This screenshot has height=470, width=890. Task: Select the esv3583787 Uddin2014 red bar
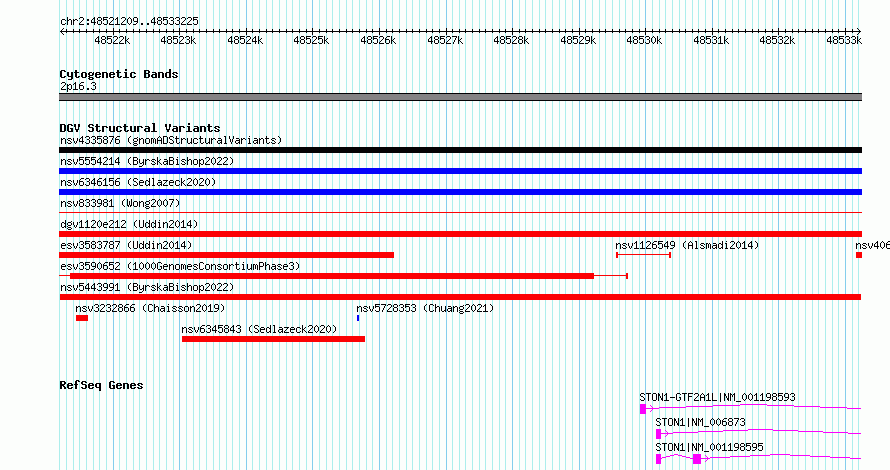226,255
